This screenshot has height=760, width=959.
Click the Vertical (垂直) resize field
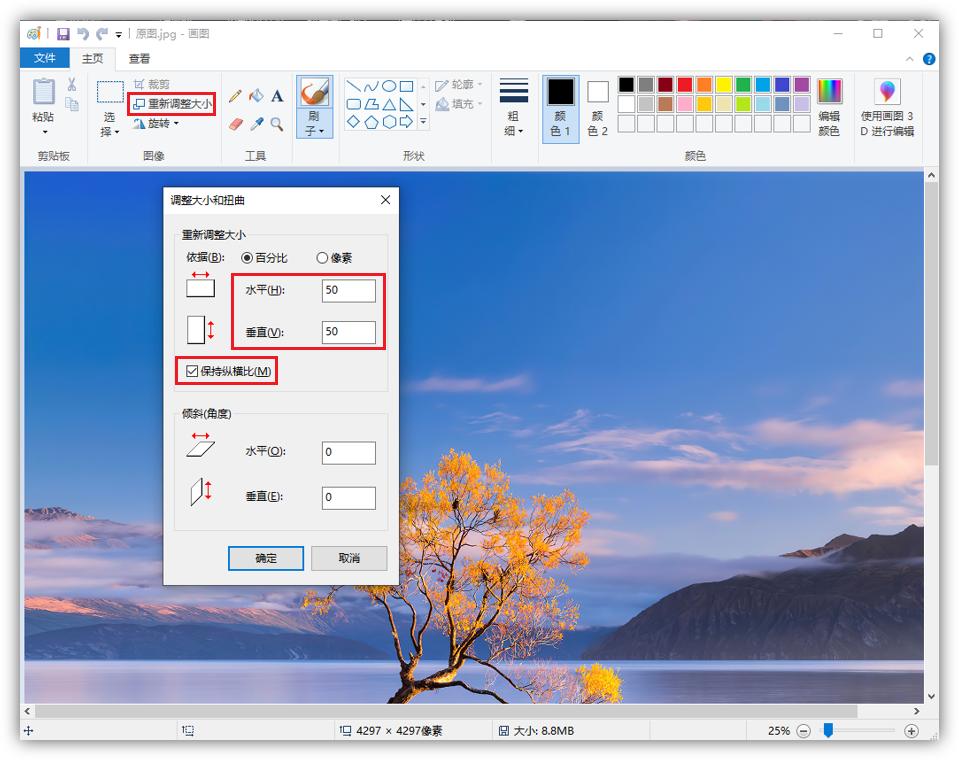click(x=349, y=332)
